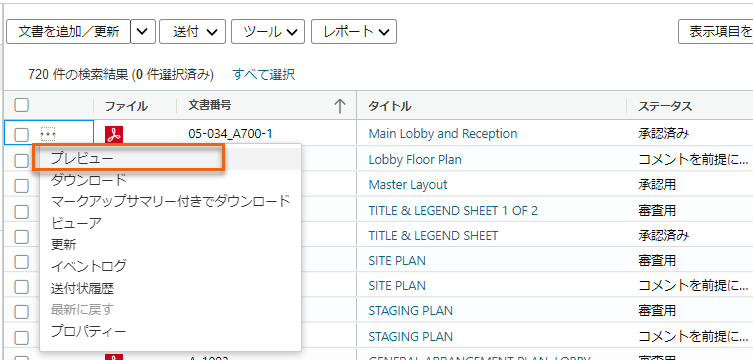This screenshot has height=360, width=753.
Task: Check the Master Layout row checkbox
Action: pos(22,186)
